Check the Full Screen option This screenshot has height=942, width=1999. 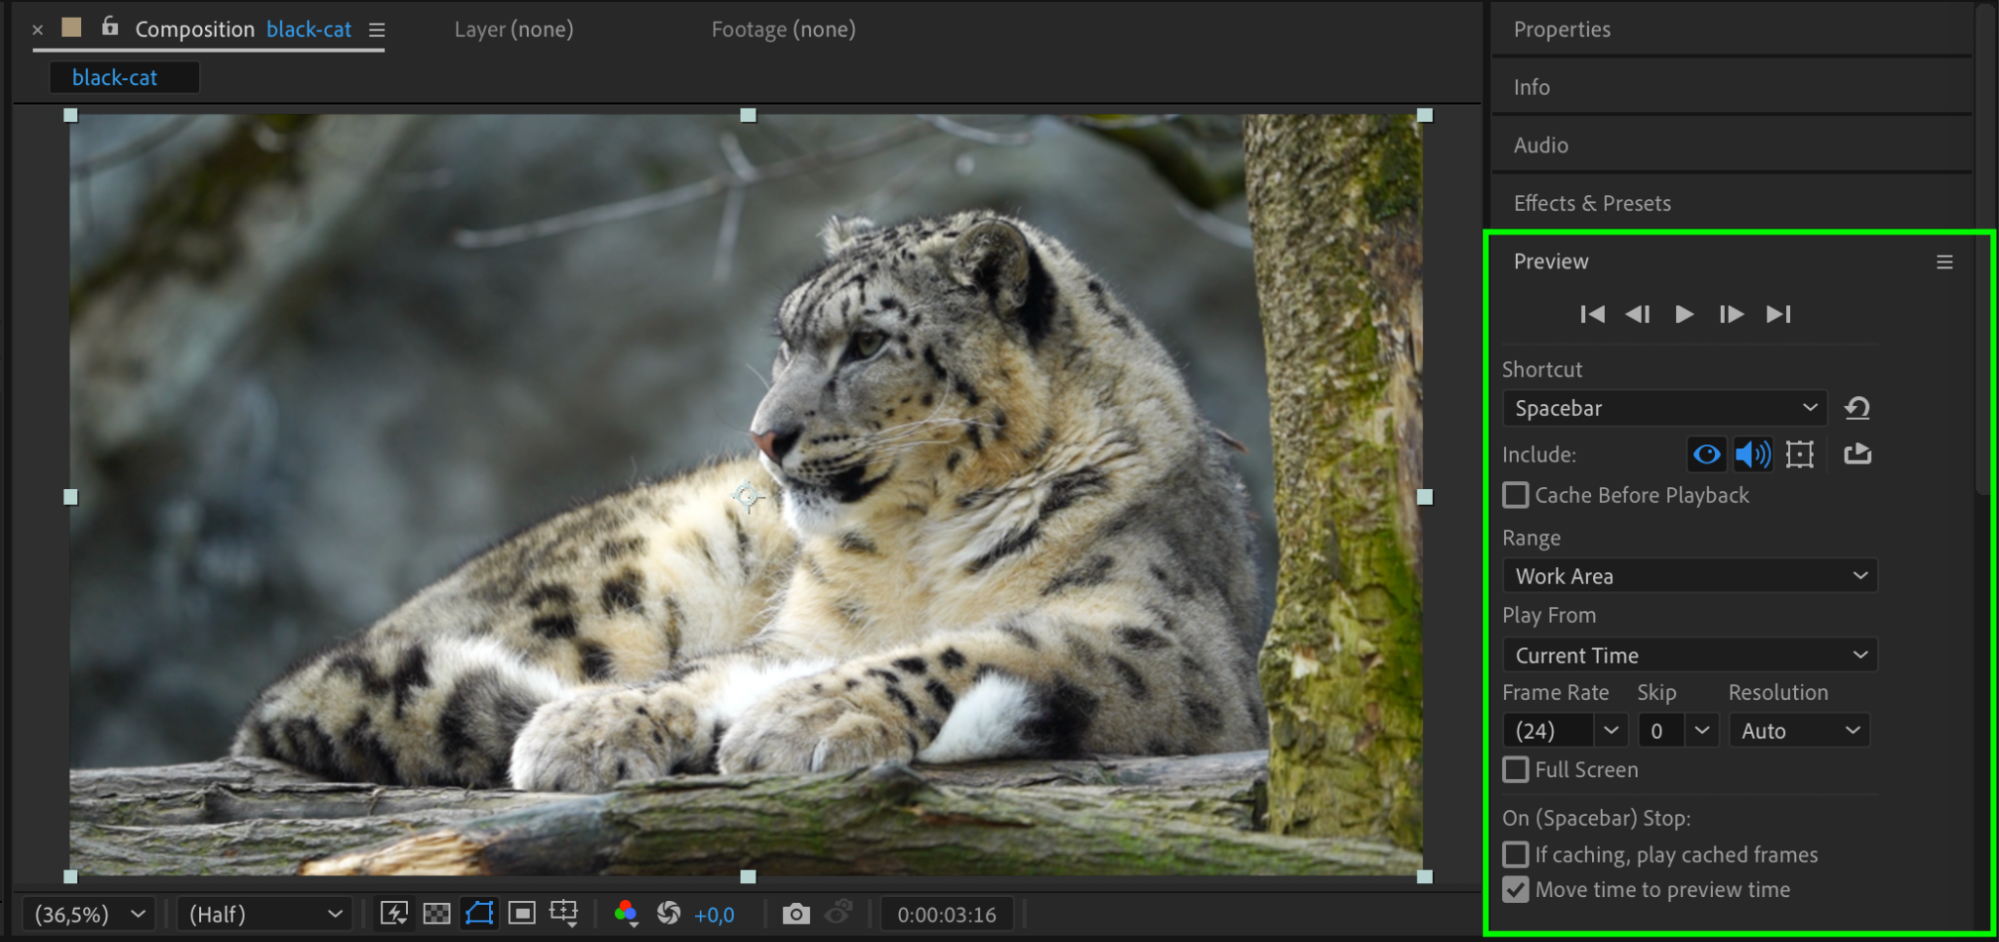coord(1516,769)
